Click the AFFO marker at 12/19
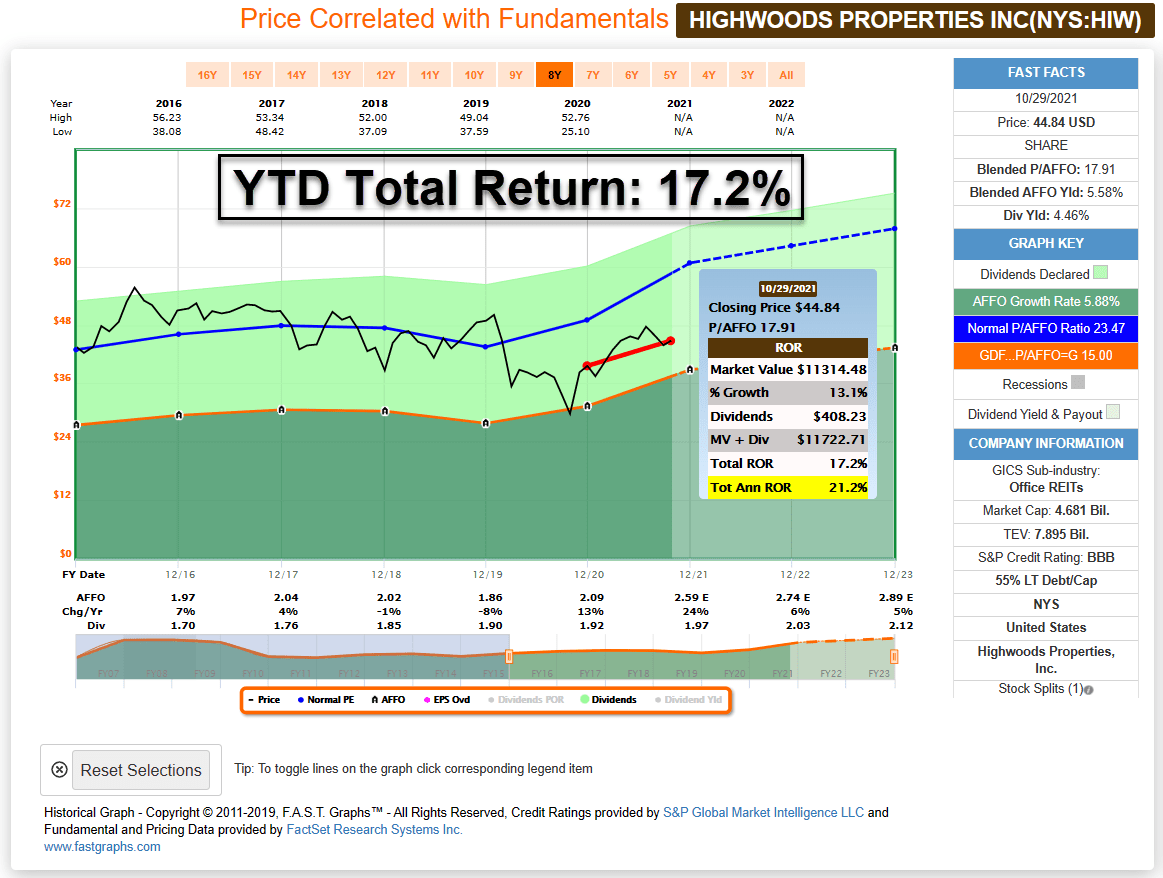This screenshot has height=878, width=1163. coord(485,423)
